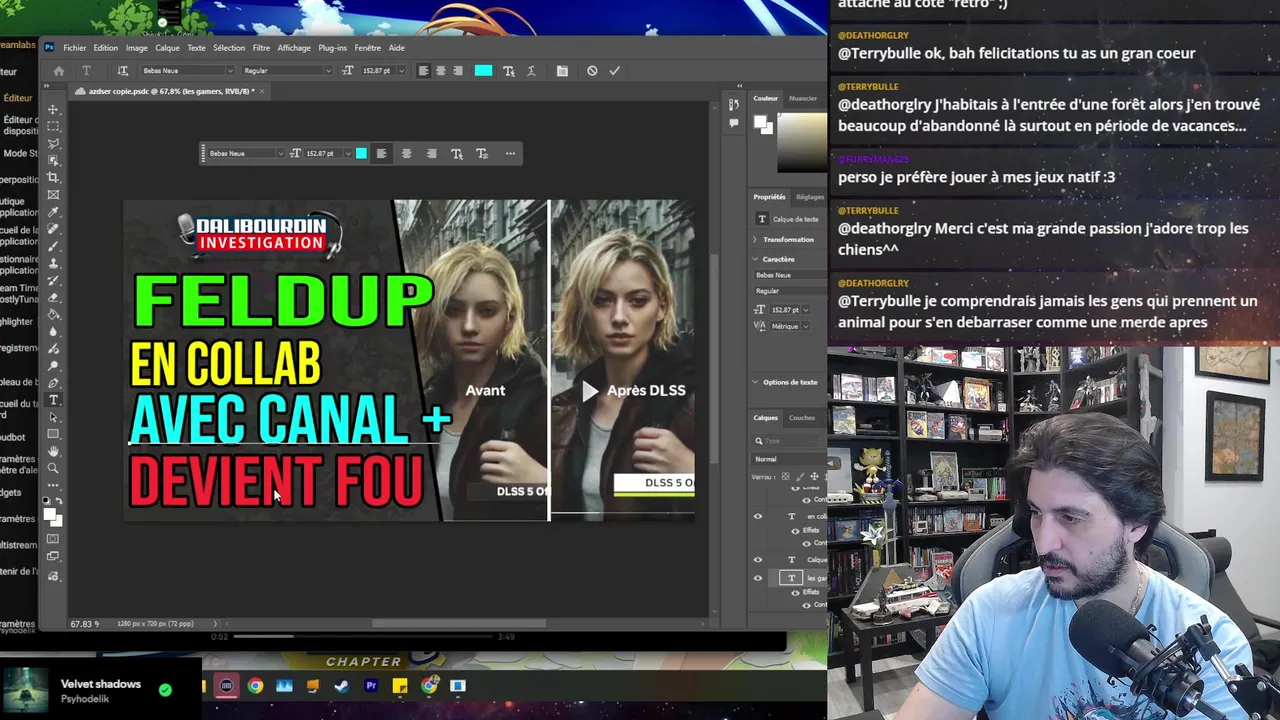Click text color swatch in options bar
Viewport: 1280px width, 720px height.
click(x=483, y=71)
